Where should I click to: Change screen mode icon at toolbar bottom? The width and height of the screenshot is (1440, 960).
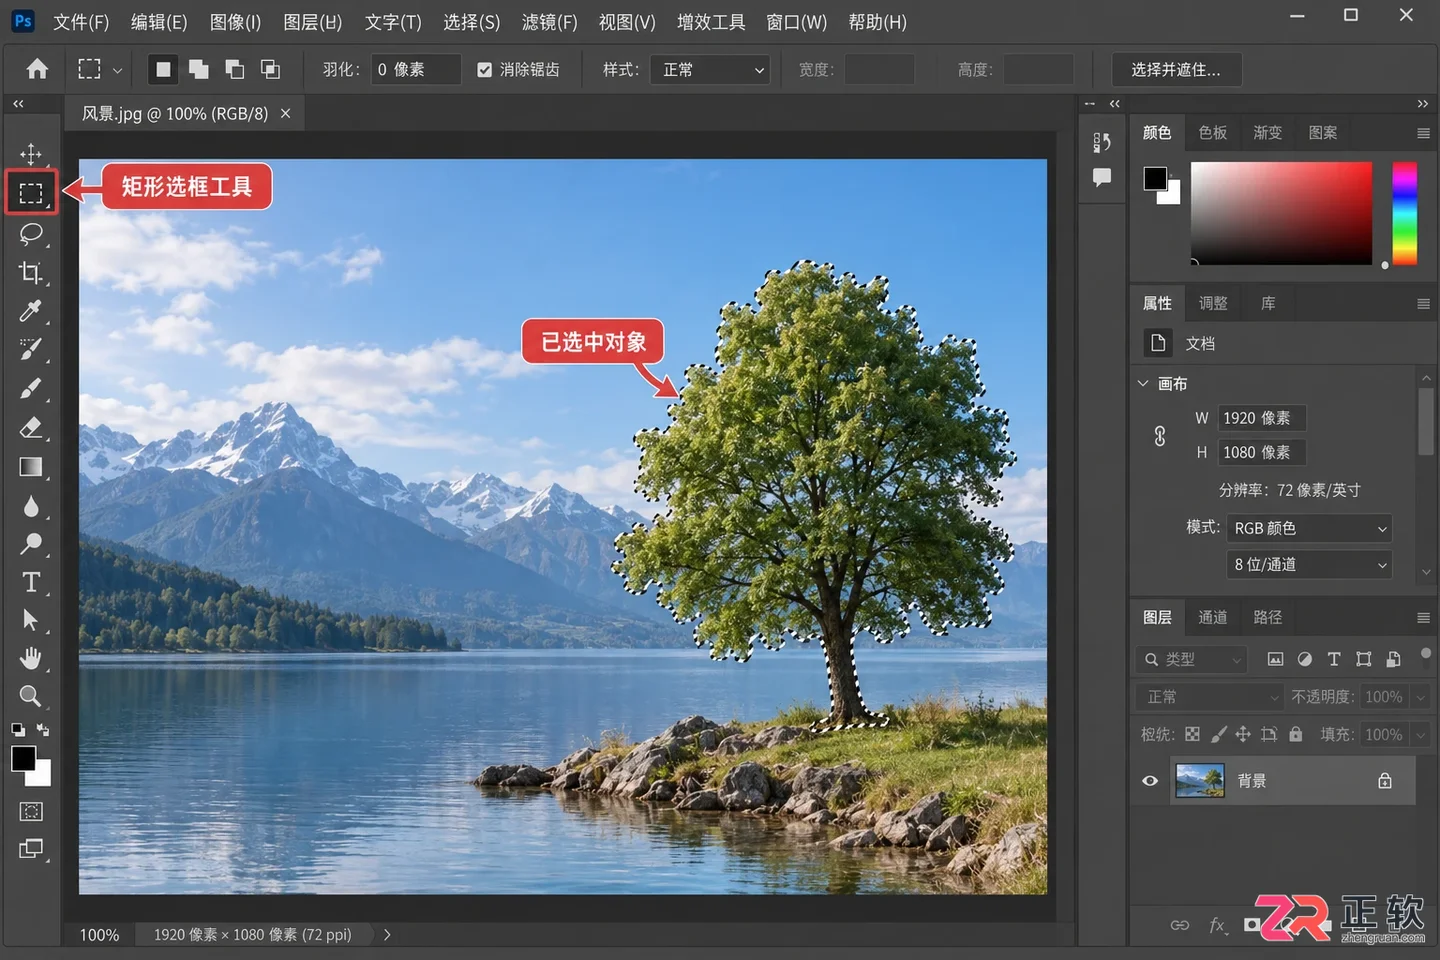pos(31,849)
